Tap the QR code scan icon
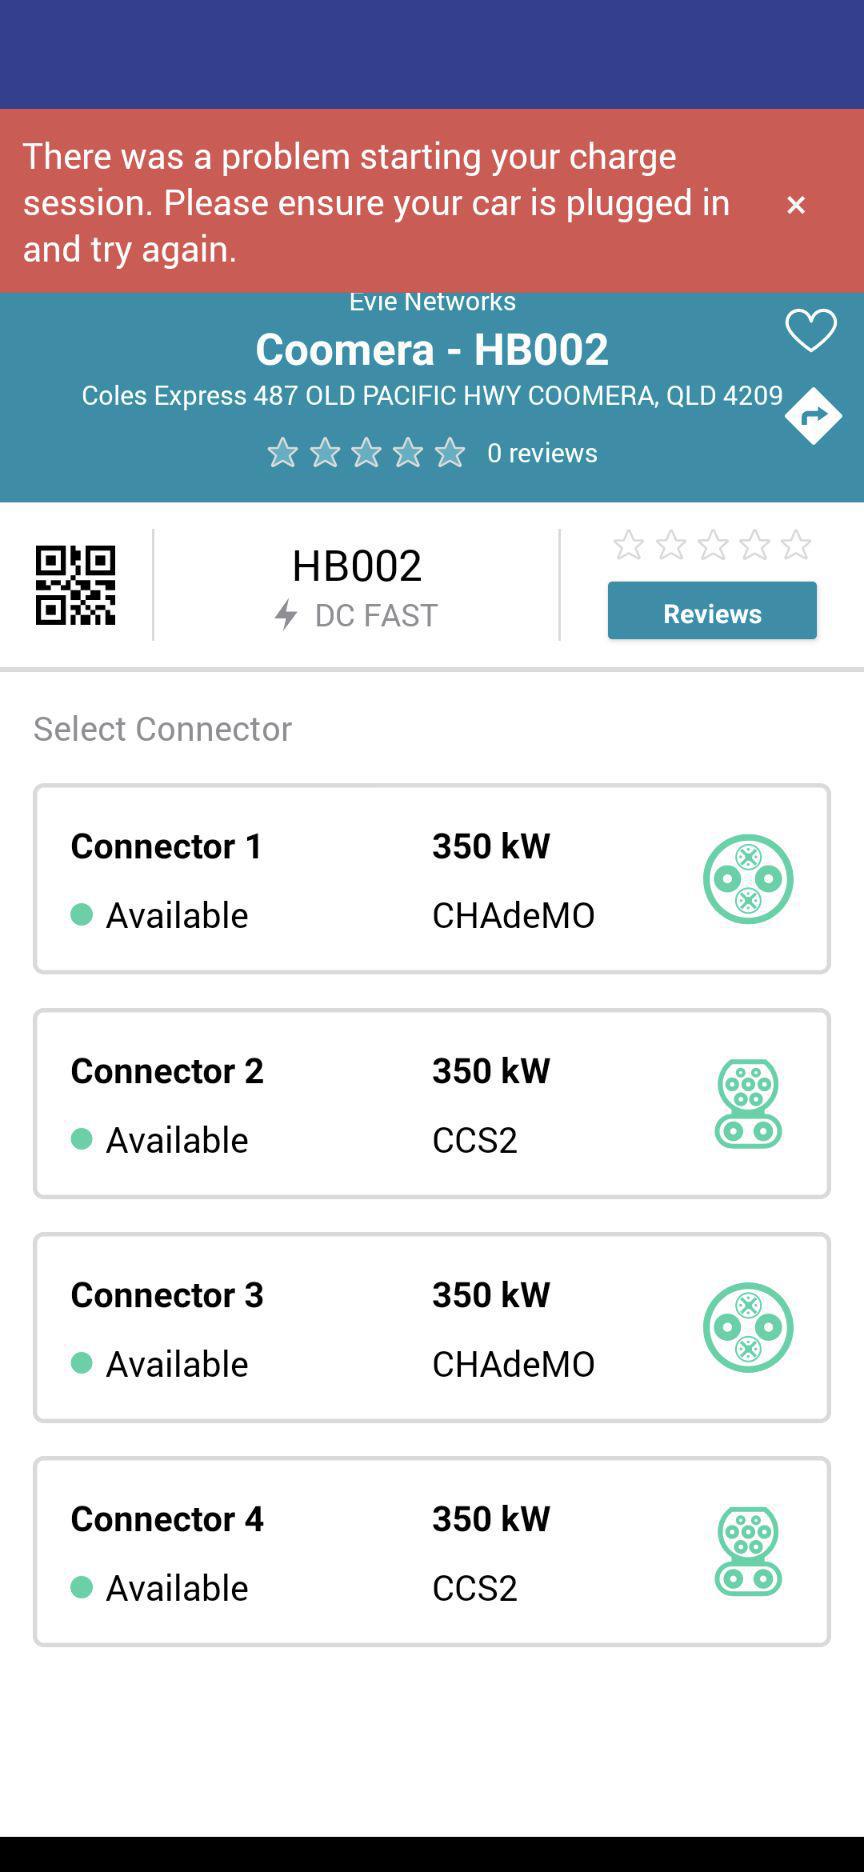The image size is (864, 1872). (76, 585)
